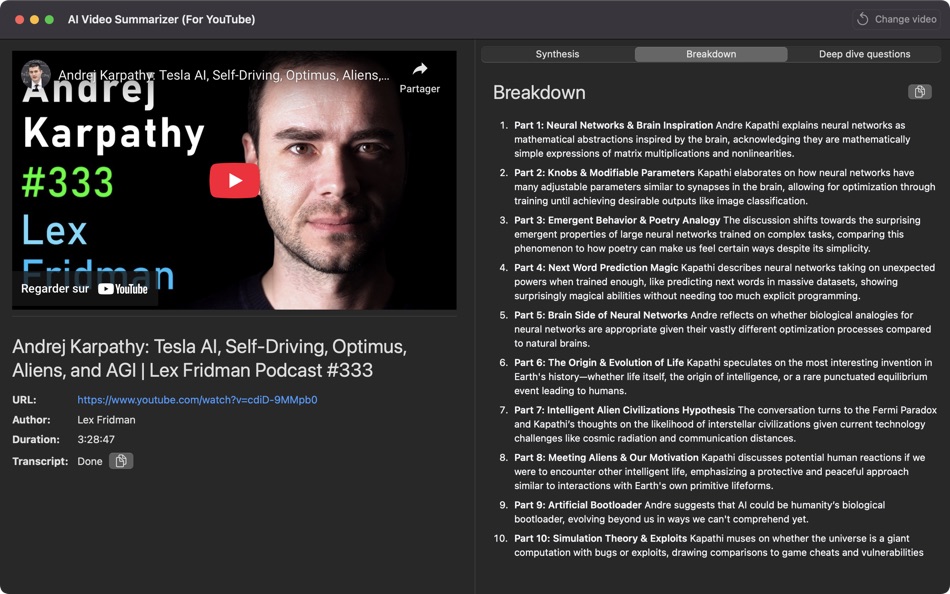
Task: Click Part 9: Artificial Bootloader
Action: coord(578,505)
